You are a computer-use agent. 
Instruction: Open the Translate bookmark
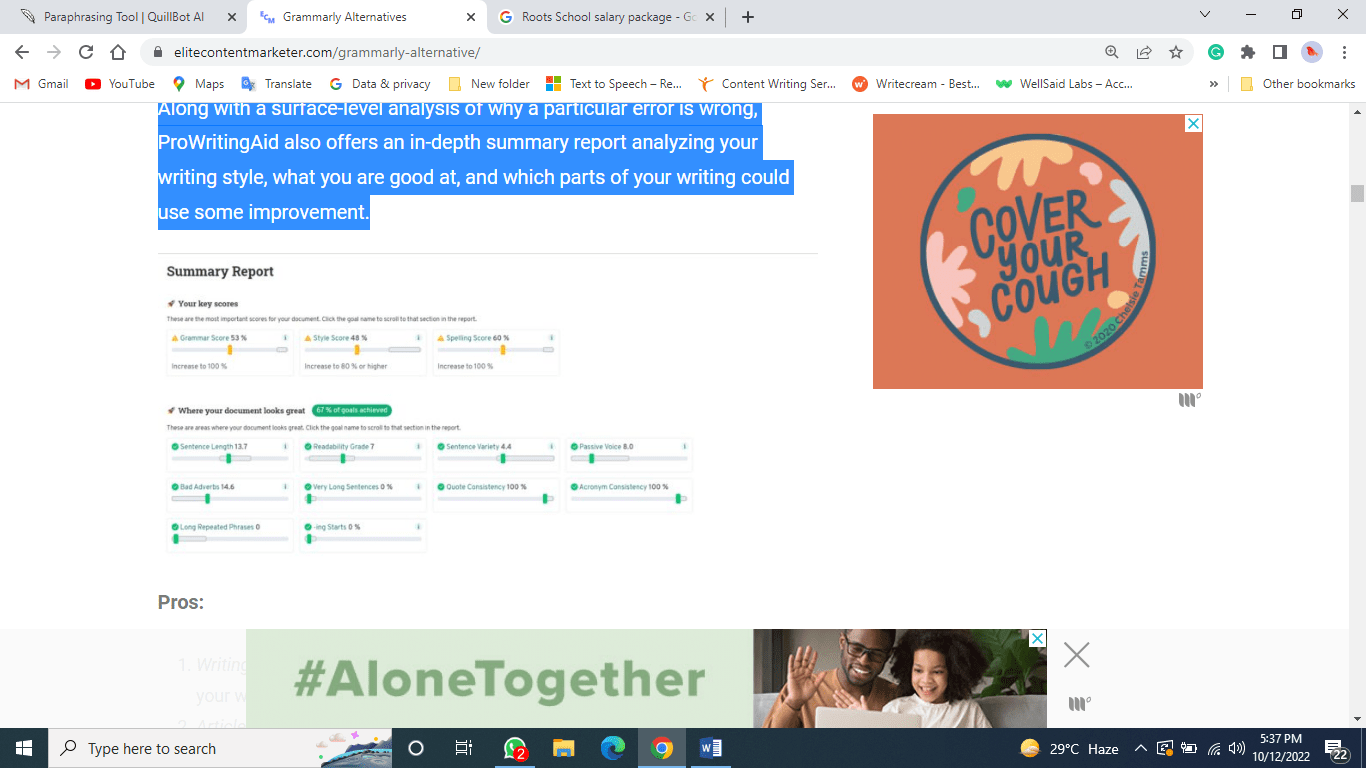277,84
